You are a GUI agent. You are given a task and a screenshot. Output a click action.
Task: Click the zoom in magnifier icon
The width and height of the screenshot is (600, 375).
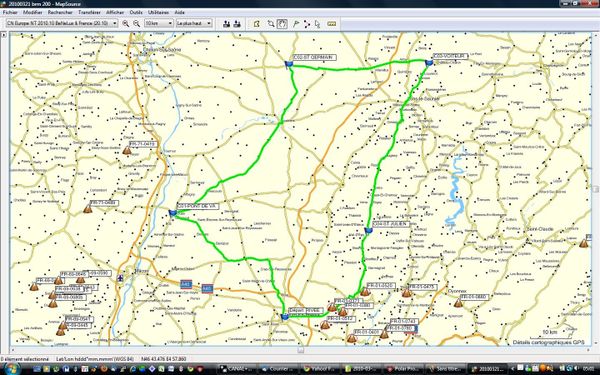click(x=126, y=24)
